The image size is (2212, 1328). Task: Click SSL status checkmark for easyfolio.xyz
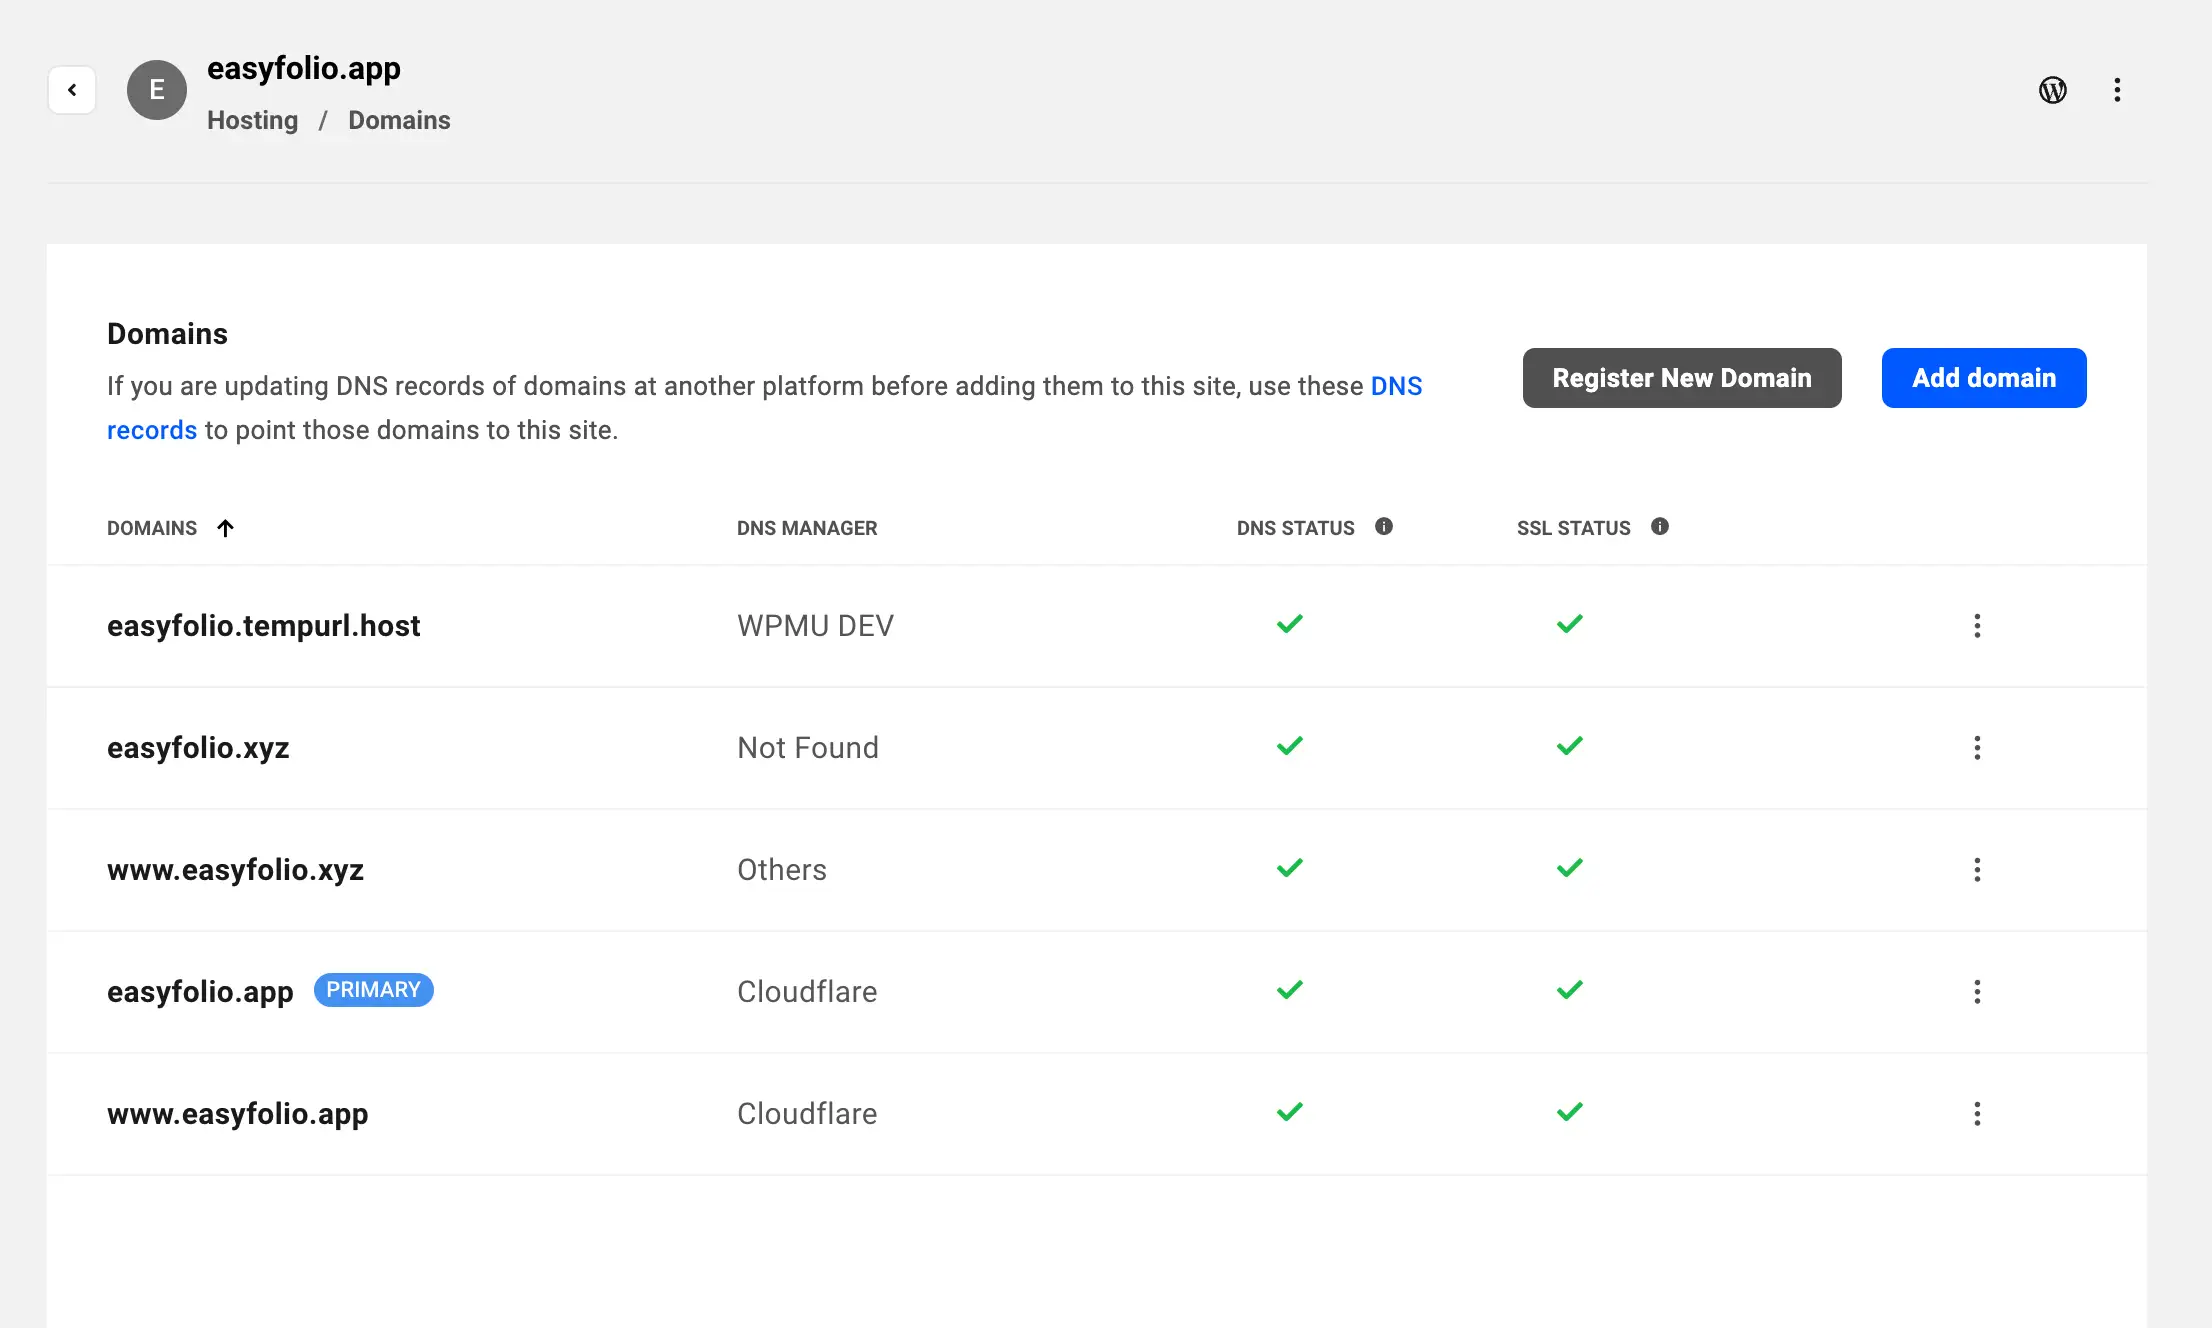pos(1570,746)
